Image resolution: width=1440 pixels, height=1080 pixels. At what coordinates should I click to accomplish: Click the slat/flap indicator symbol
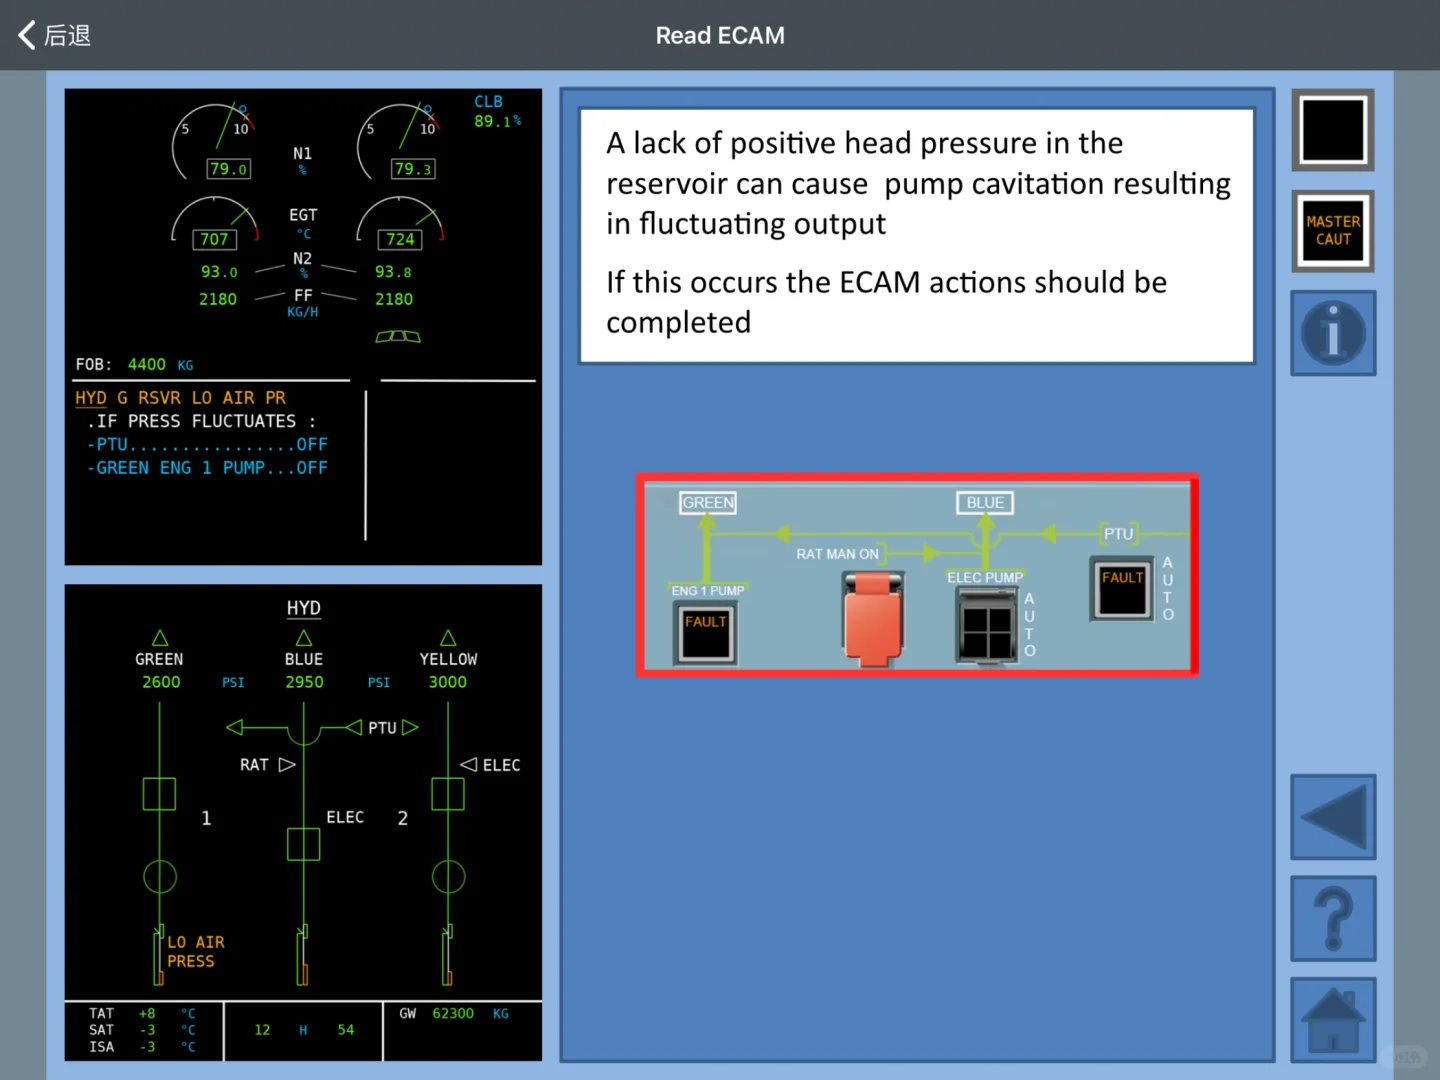click(398, 336)
